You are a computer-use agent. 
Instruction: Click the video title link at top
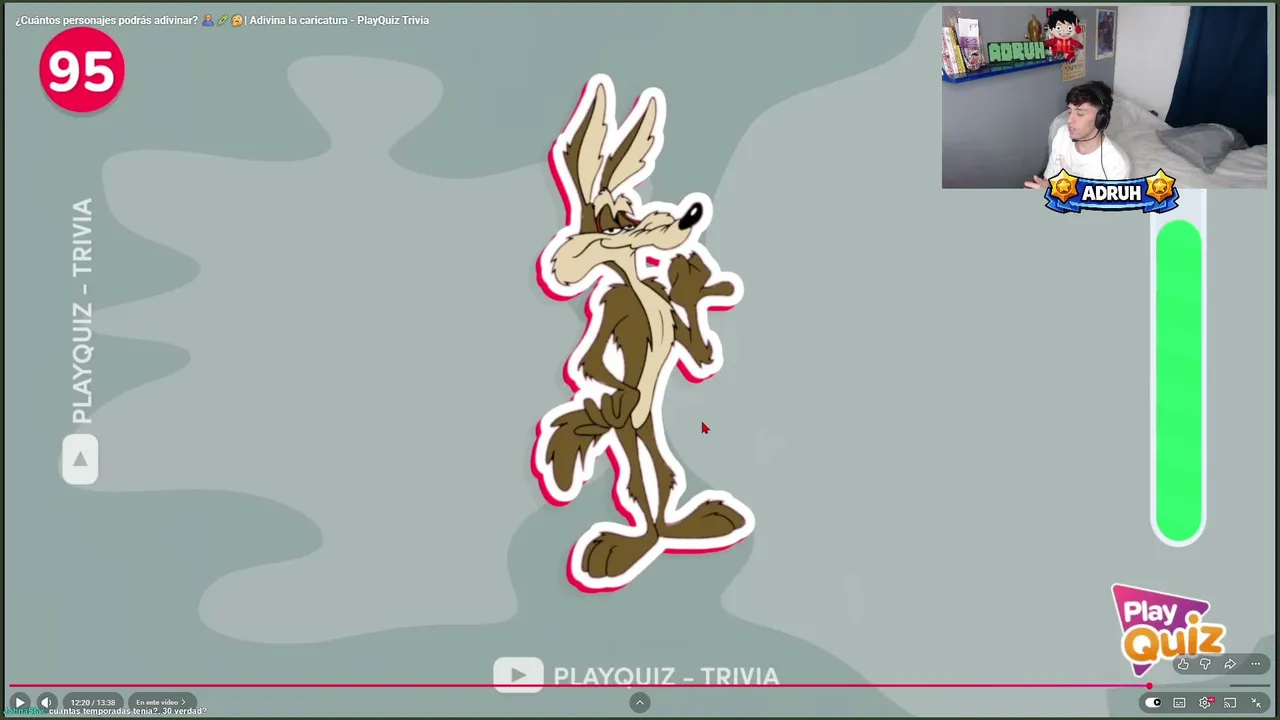pyautogui.click(x=222, y=20)
